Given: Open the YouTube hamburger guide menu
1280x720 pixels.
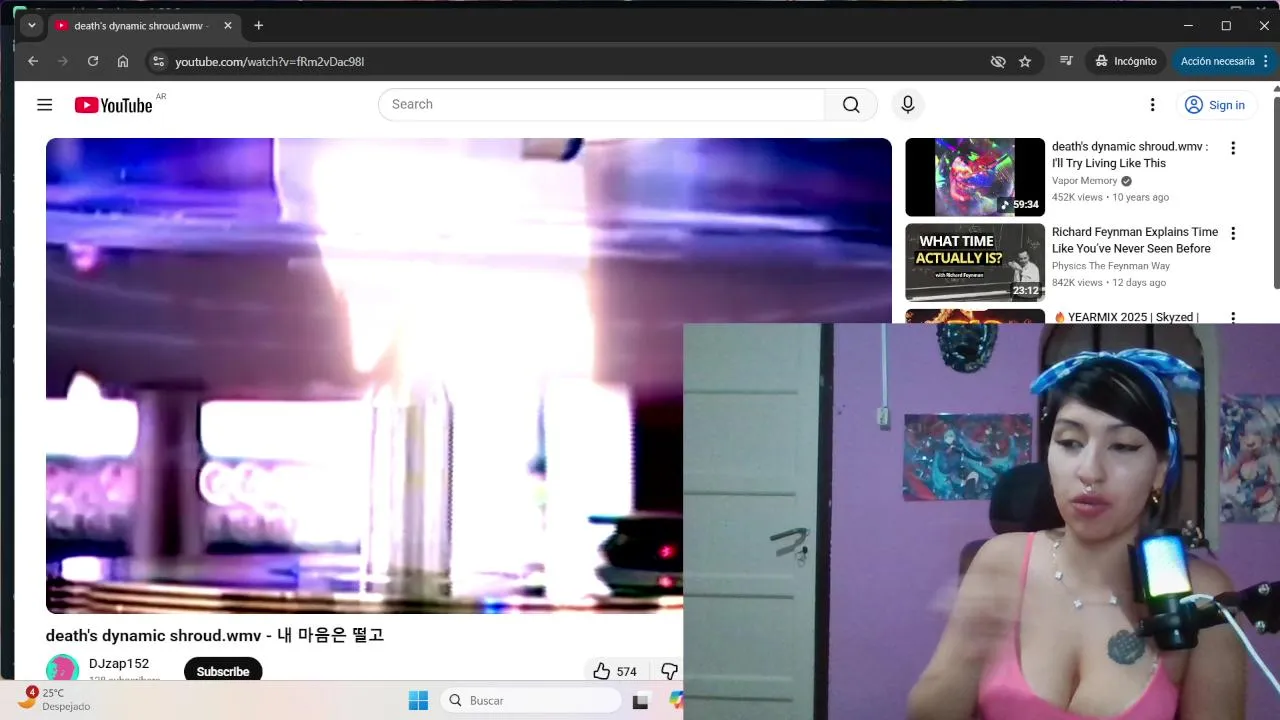Looking at the screenshot, I should [44, 105].
